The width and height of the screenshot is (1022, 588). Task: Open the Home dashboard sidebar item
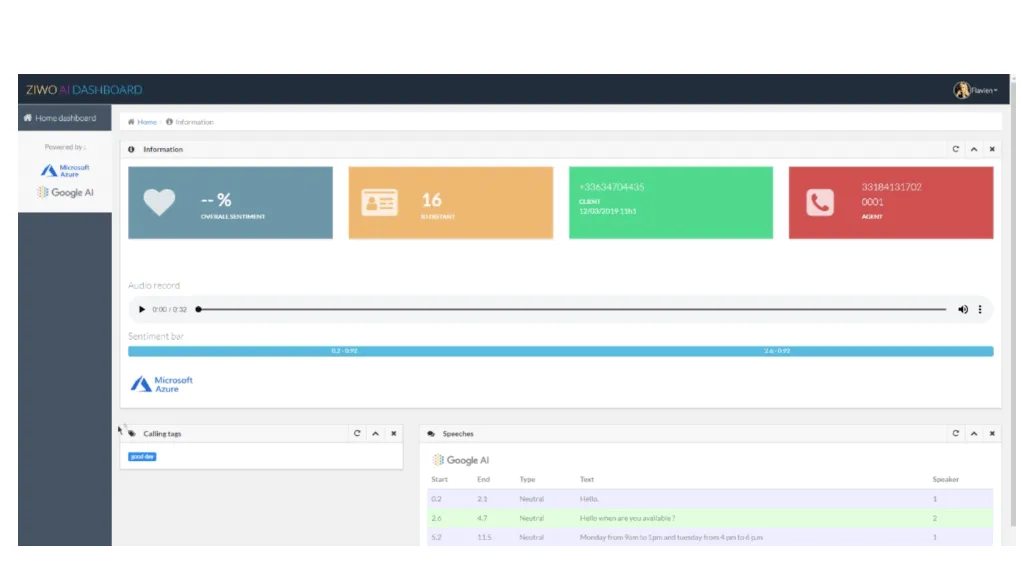point(65,118)
